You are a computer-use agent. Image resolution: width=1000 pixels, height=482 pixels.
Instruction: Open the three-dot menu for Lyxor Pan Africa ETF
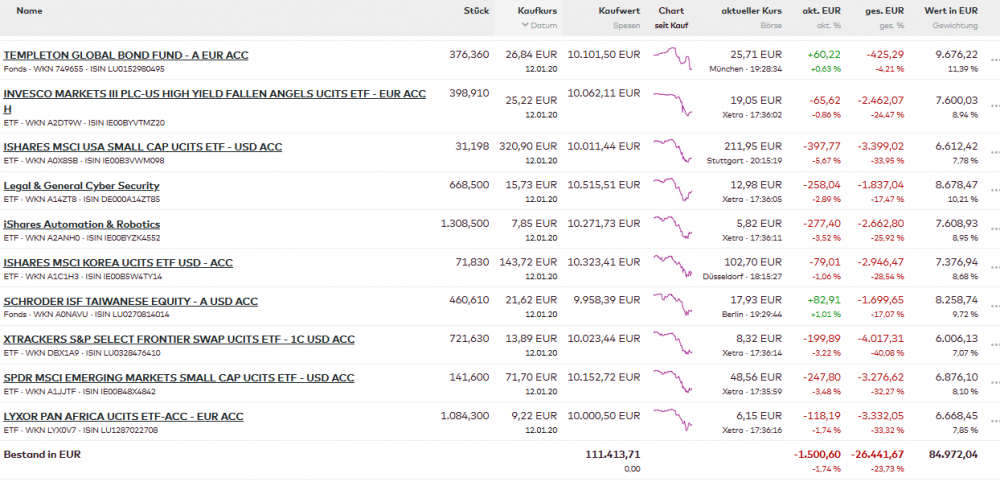pyautogui.click(x=994, y=422)
